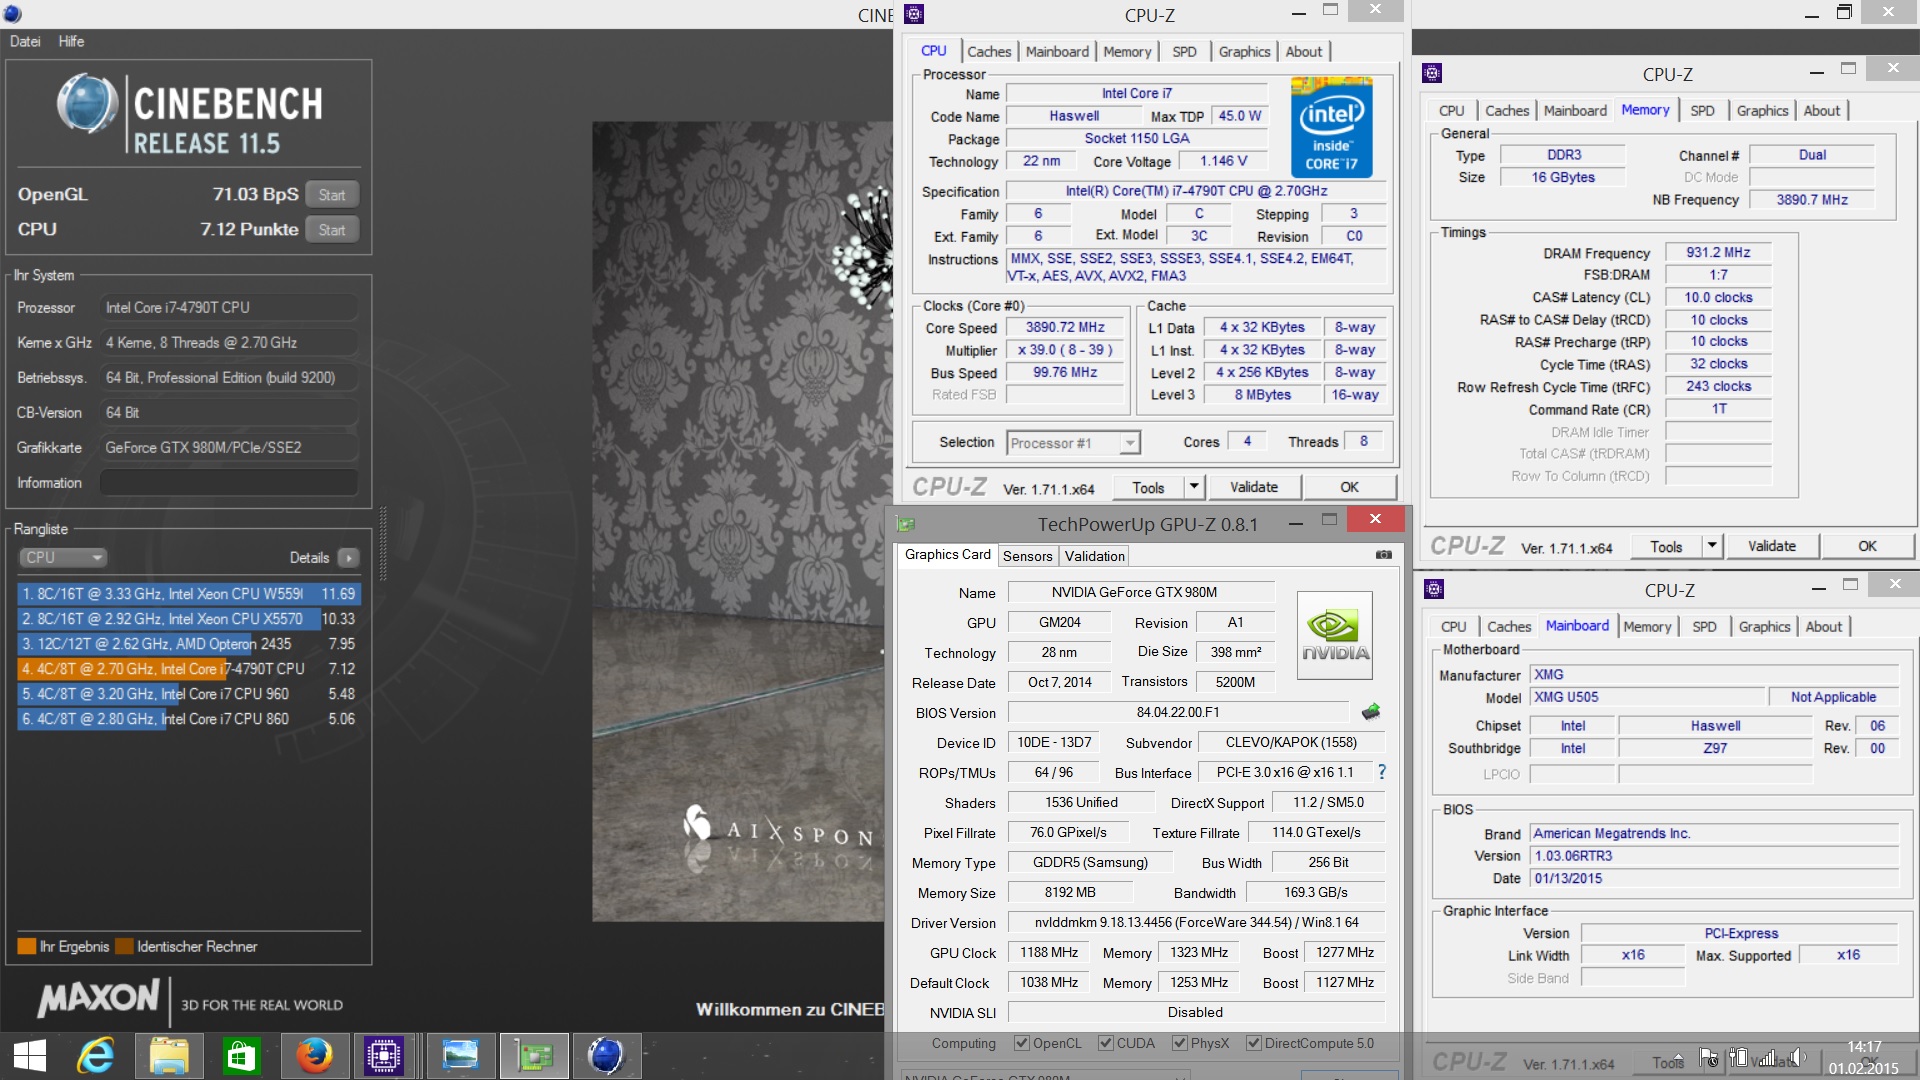The width and height of the screenshot is (1920, 1080).
Task: Take a GPU-Z screenshot via camera icon
Action: [1384, 555]
